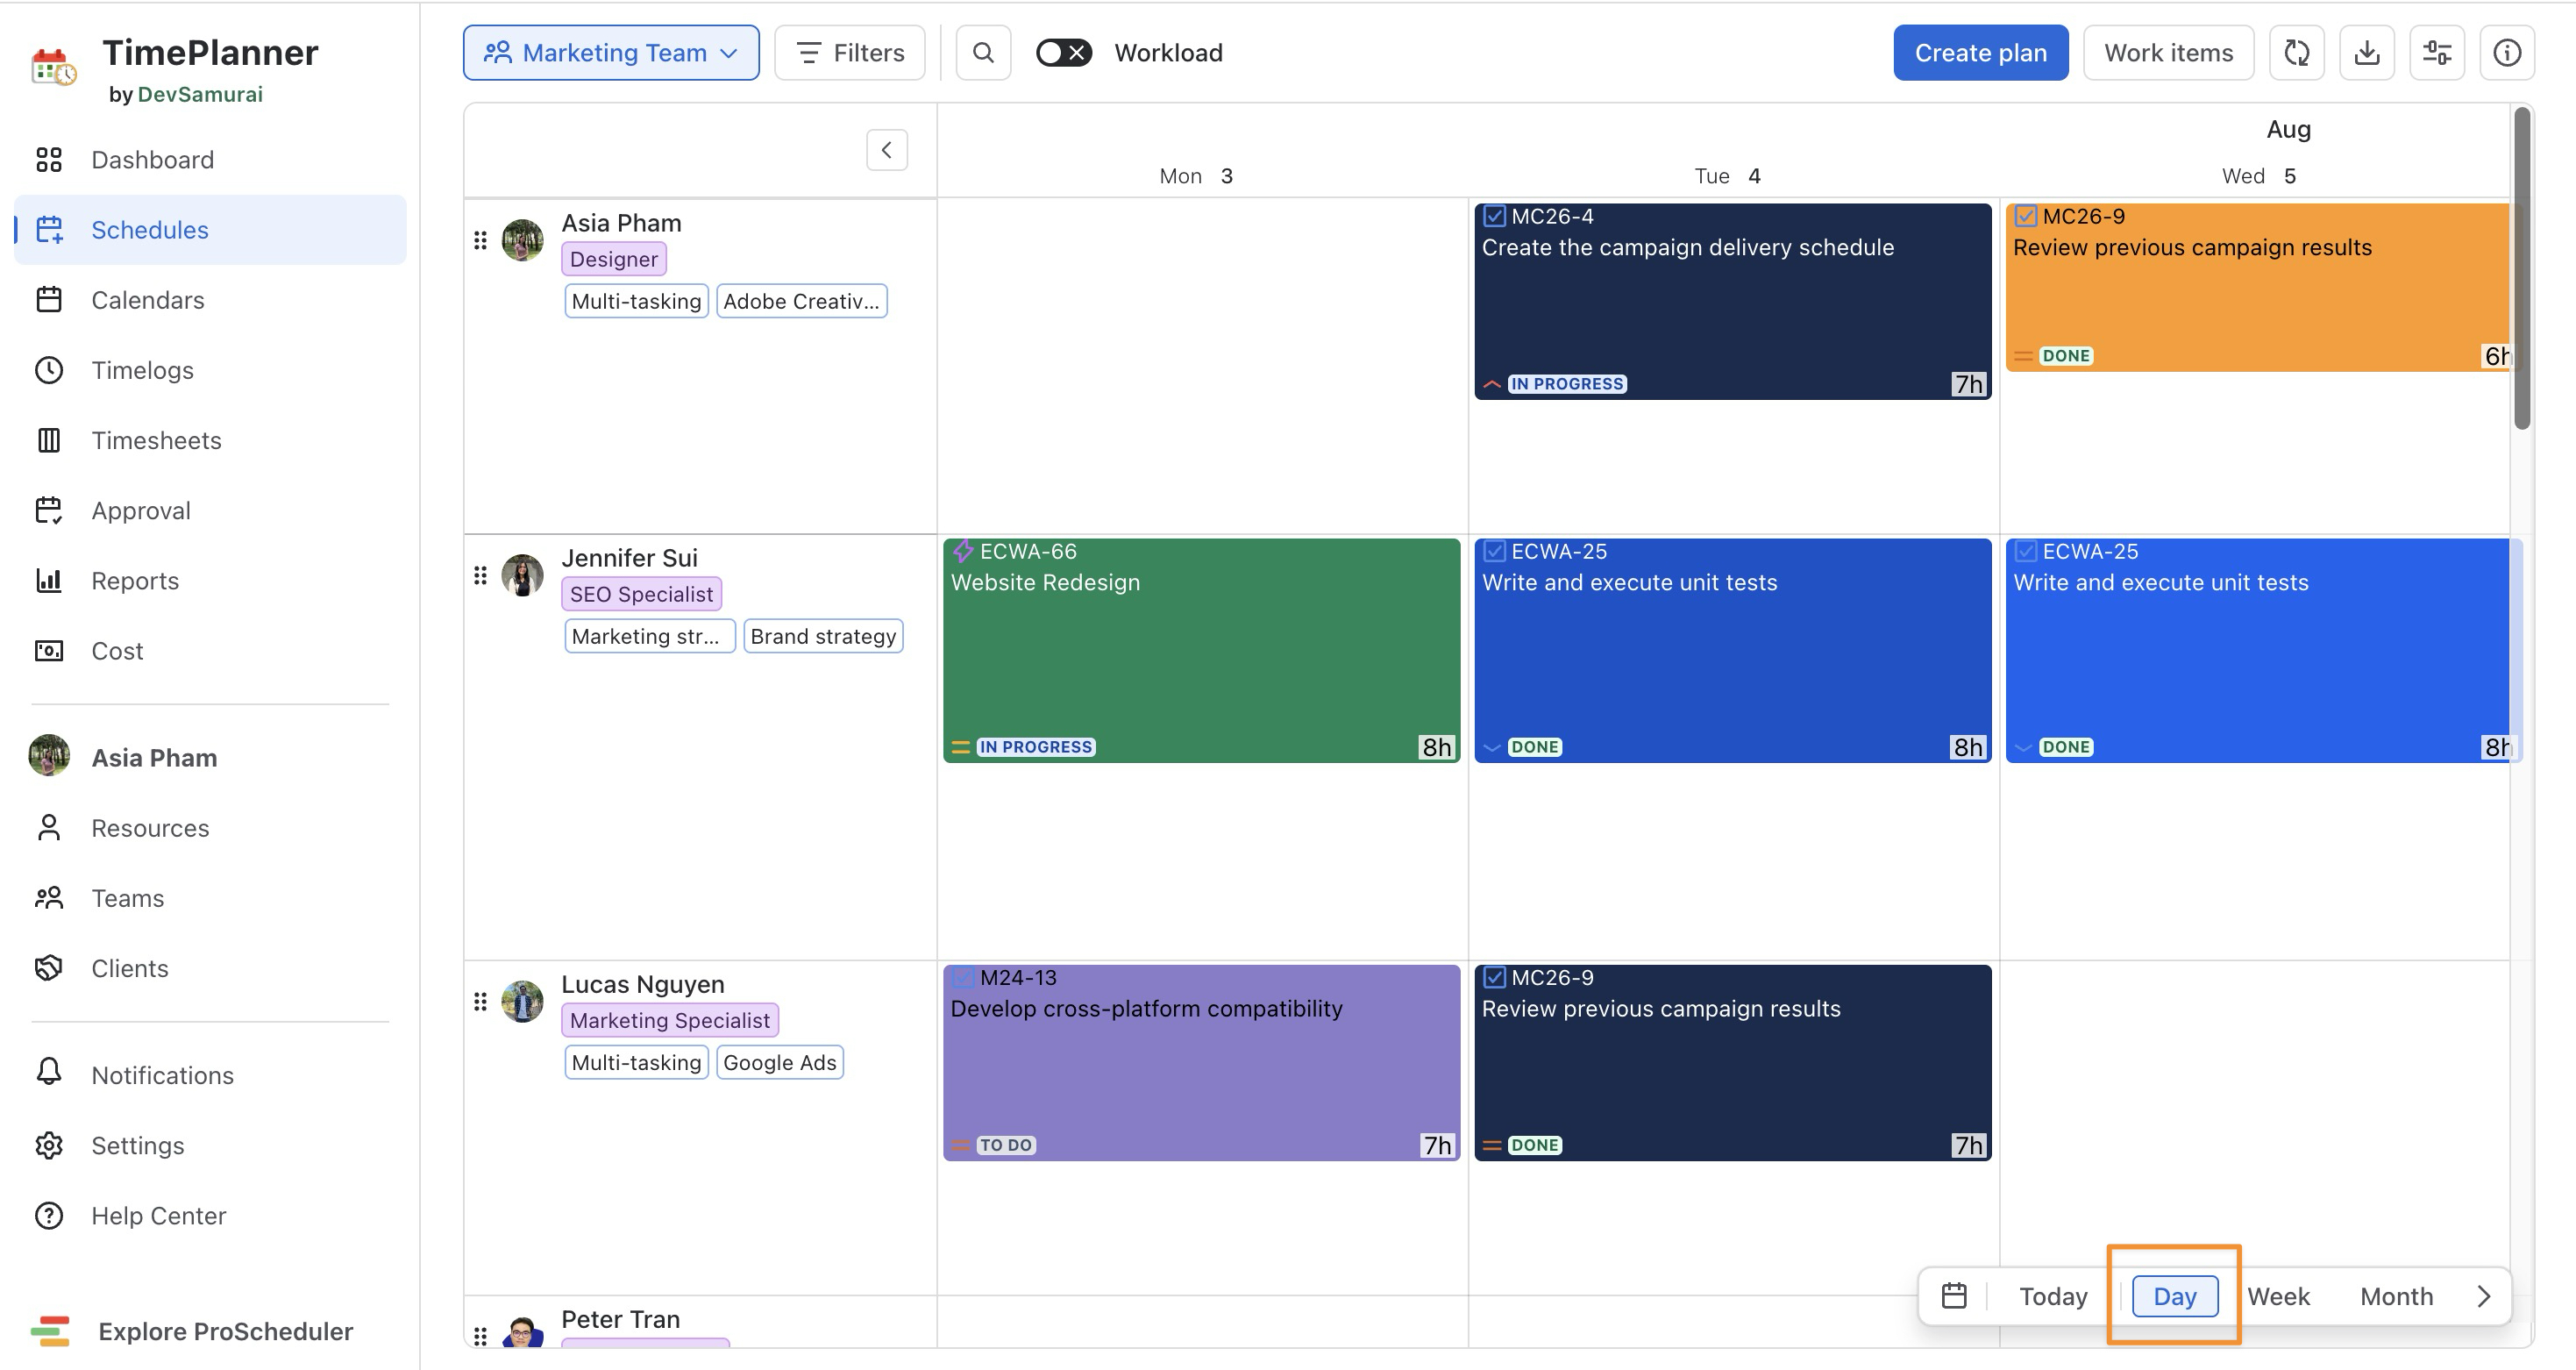Expand the Marketing Team dropdown
Viewport: 2576px width, 1370px height.
pos(611,53)
